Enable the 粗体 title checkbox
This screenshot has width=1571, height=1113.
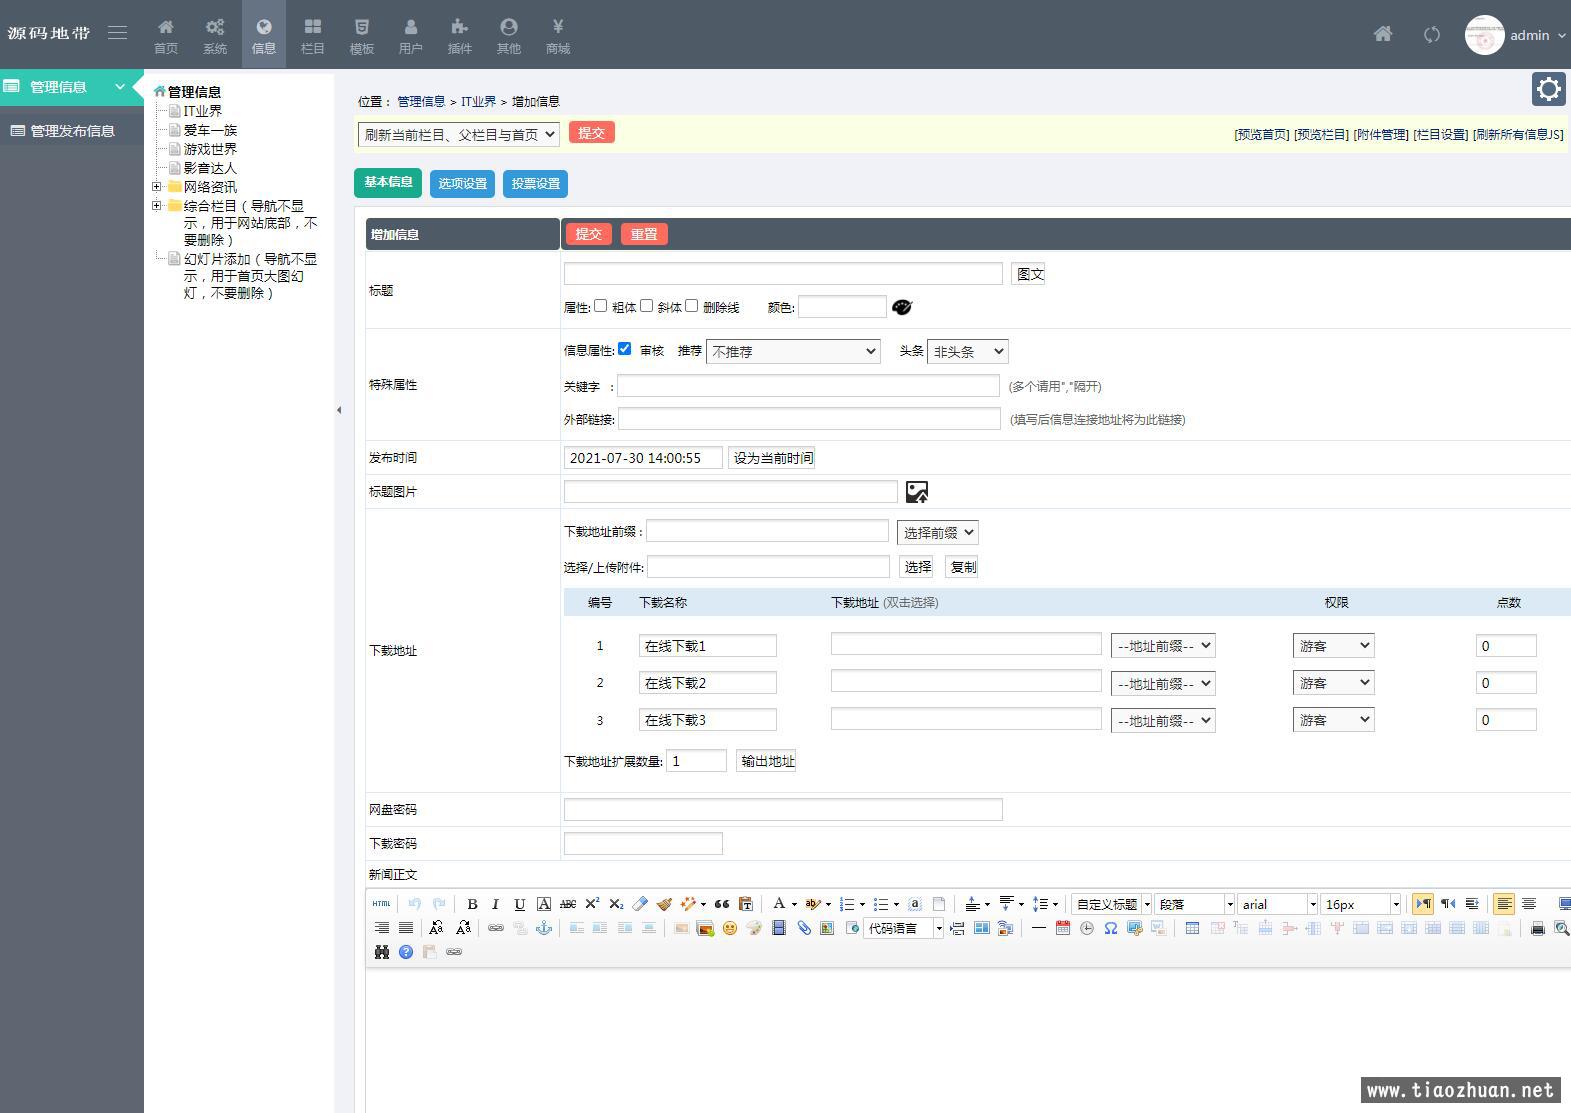(x=600, y=306)
